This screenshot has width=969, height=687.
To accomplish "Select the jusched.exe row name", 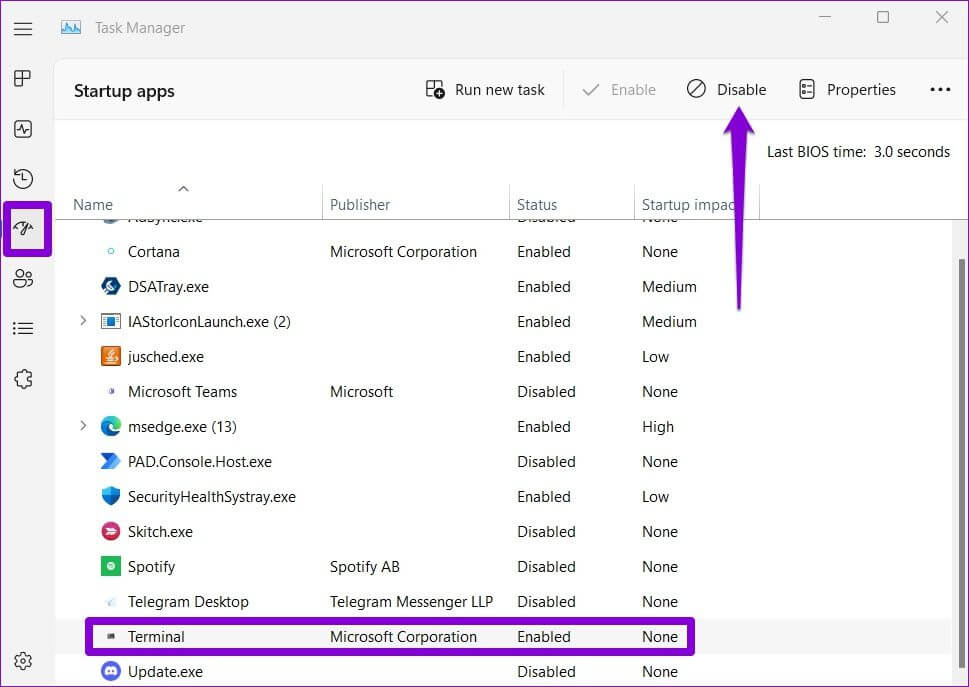I will click(x=166, y=356).
